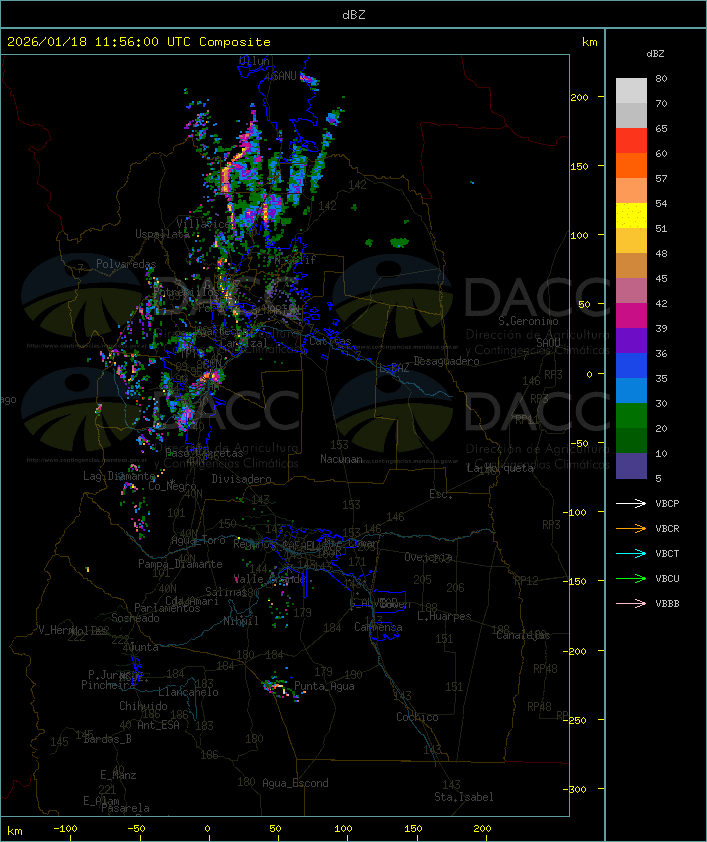Click the white VBCP arrow icon

631,503
